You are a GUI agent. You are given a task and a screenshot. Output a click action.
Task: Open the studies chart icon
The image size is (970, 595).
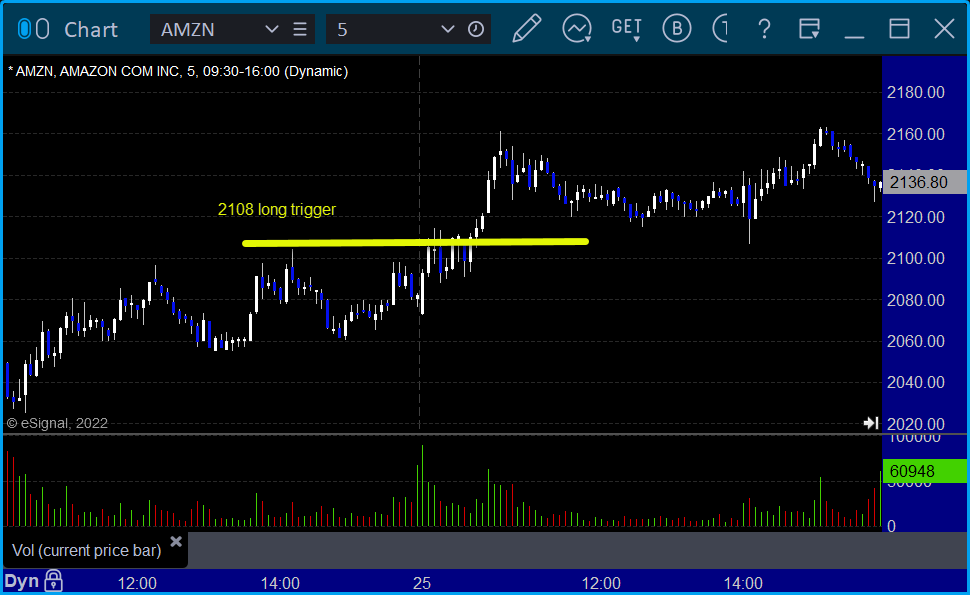[x=577, y=28]
